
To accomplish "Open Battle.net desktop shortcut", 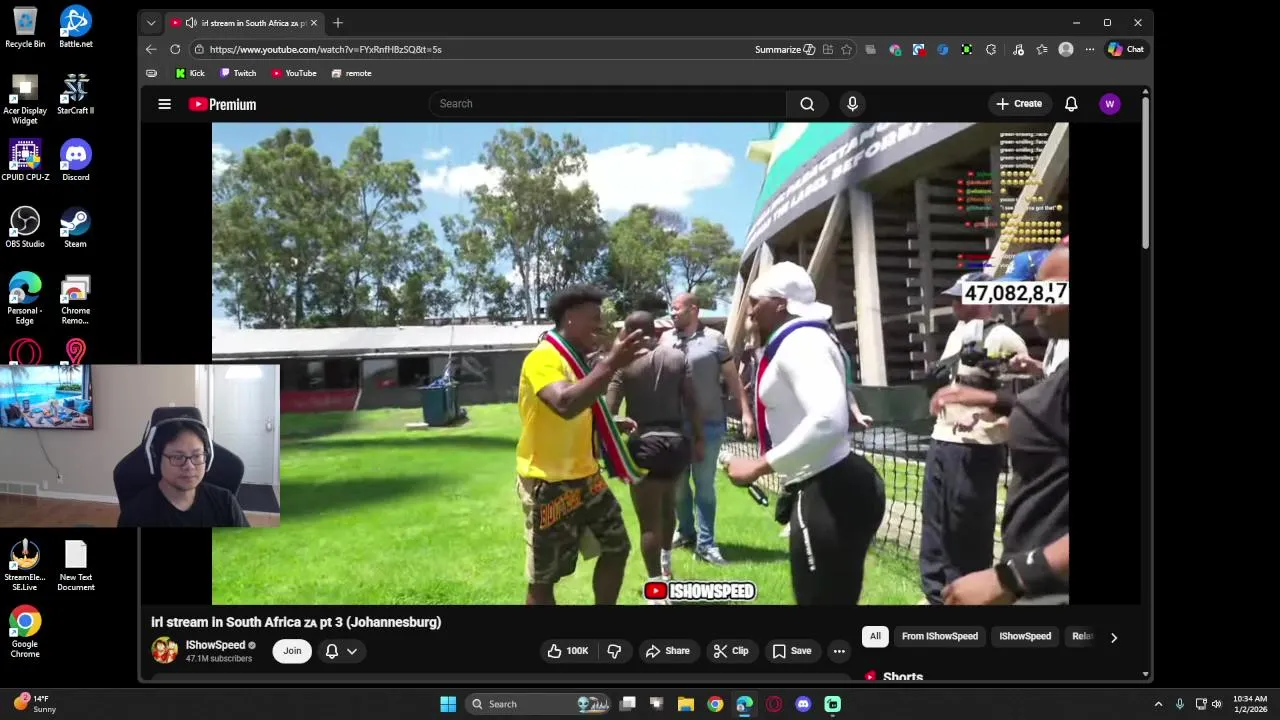I will [x=76, y=27].
